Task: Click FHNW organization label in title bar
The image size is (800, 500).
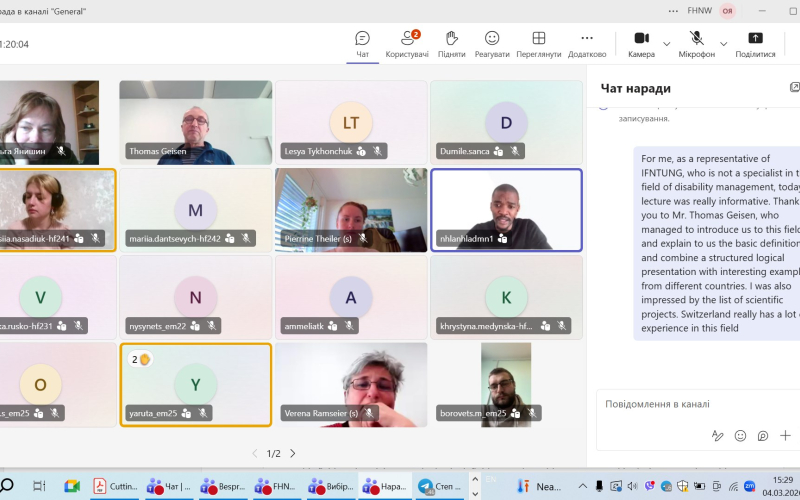Action: [699, 10]
